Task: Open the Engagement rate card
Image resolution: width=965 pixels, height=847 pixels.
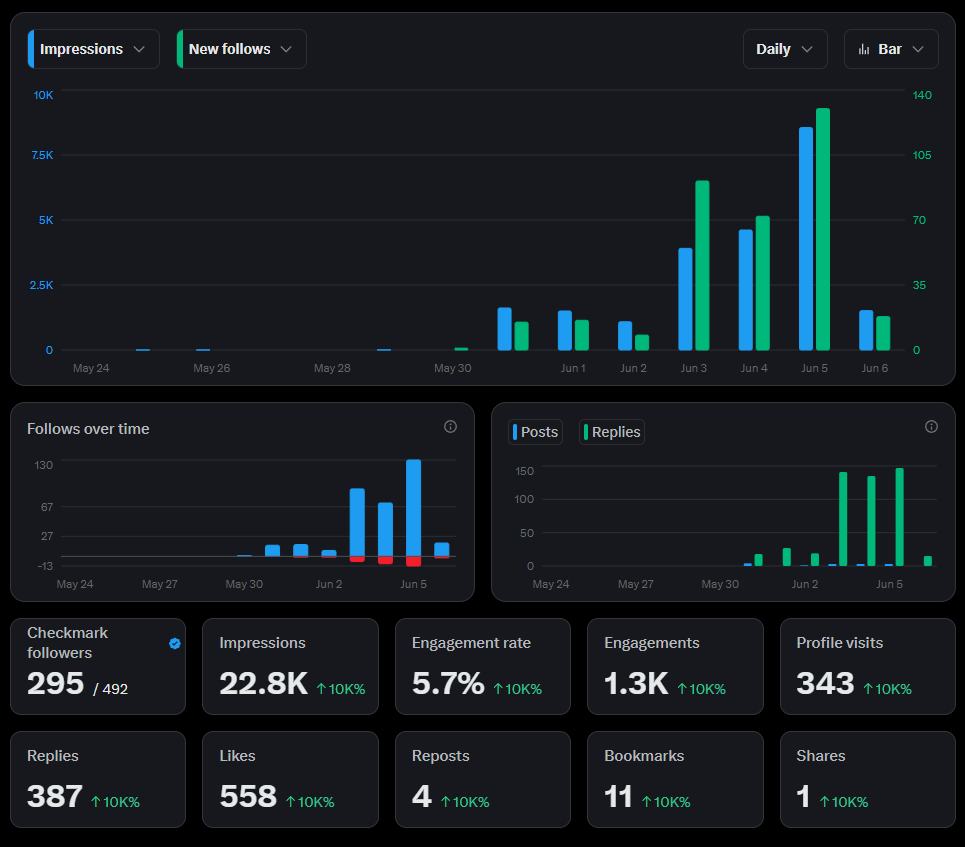Action: 482,667
